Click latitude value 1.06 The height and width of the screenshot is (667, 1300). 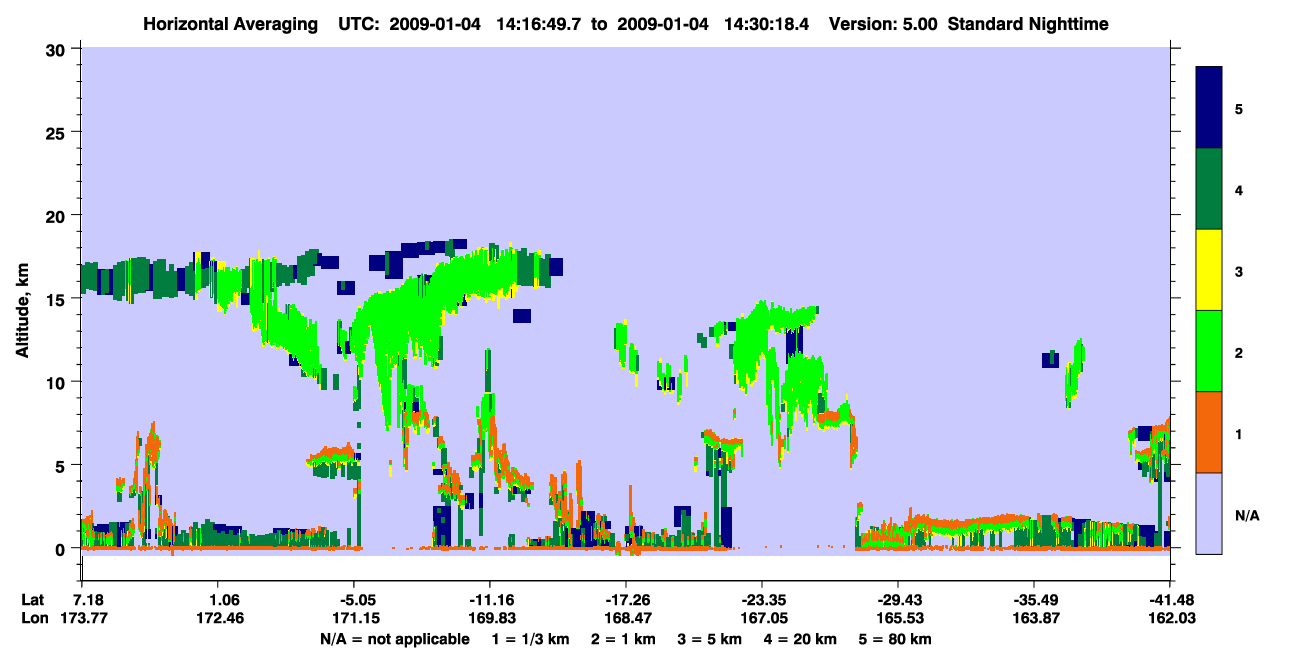[x=219, y=600]
